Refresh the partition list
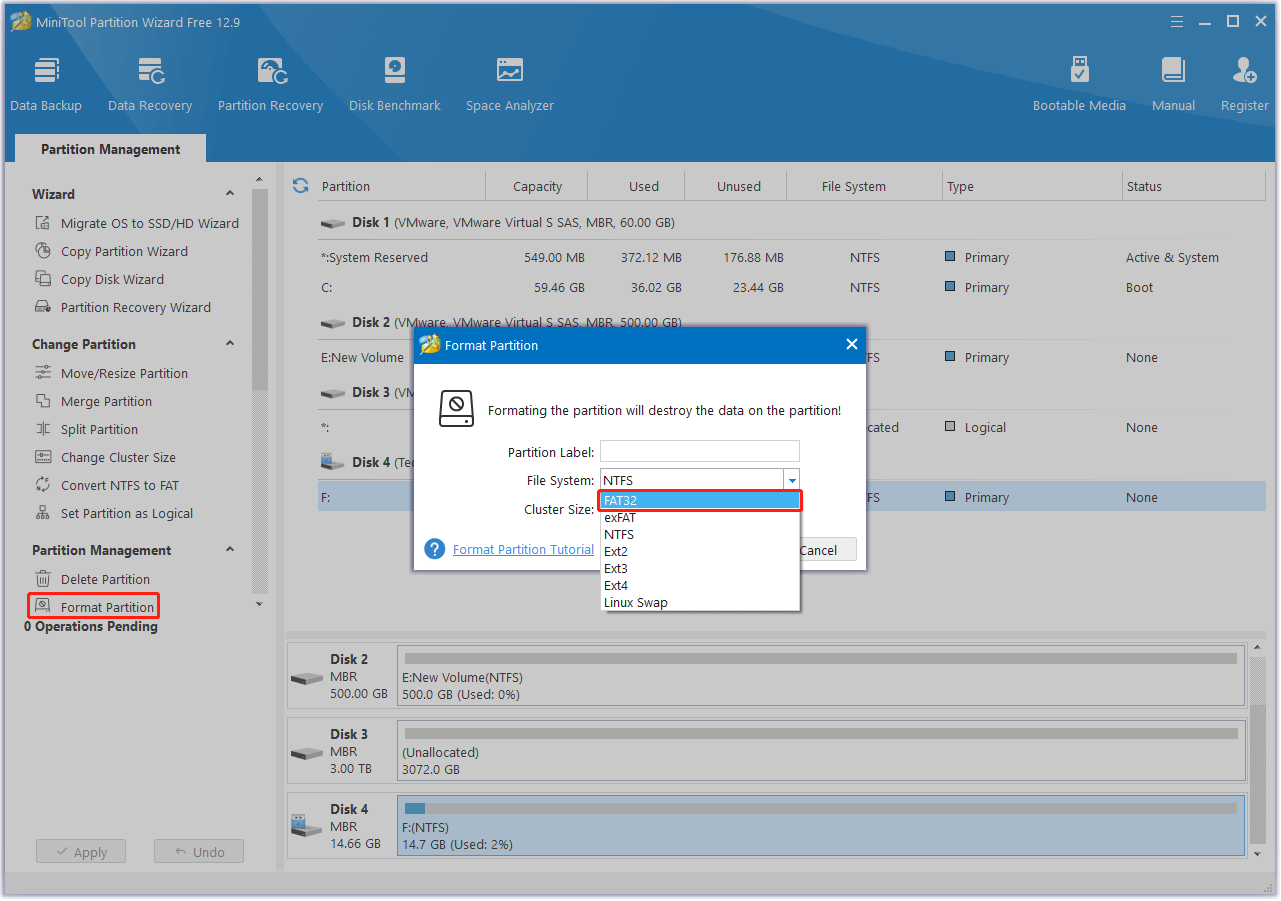 [x=300, y=186]
